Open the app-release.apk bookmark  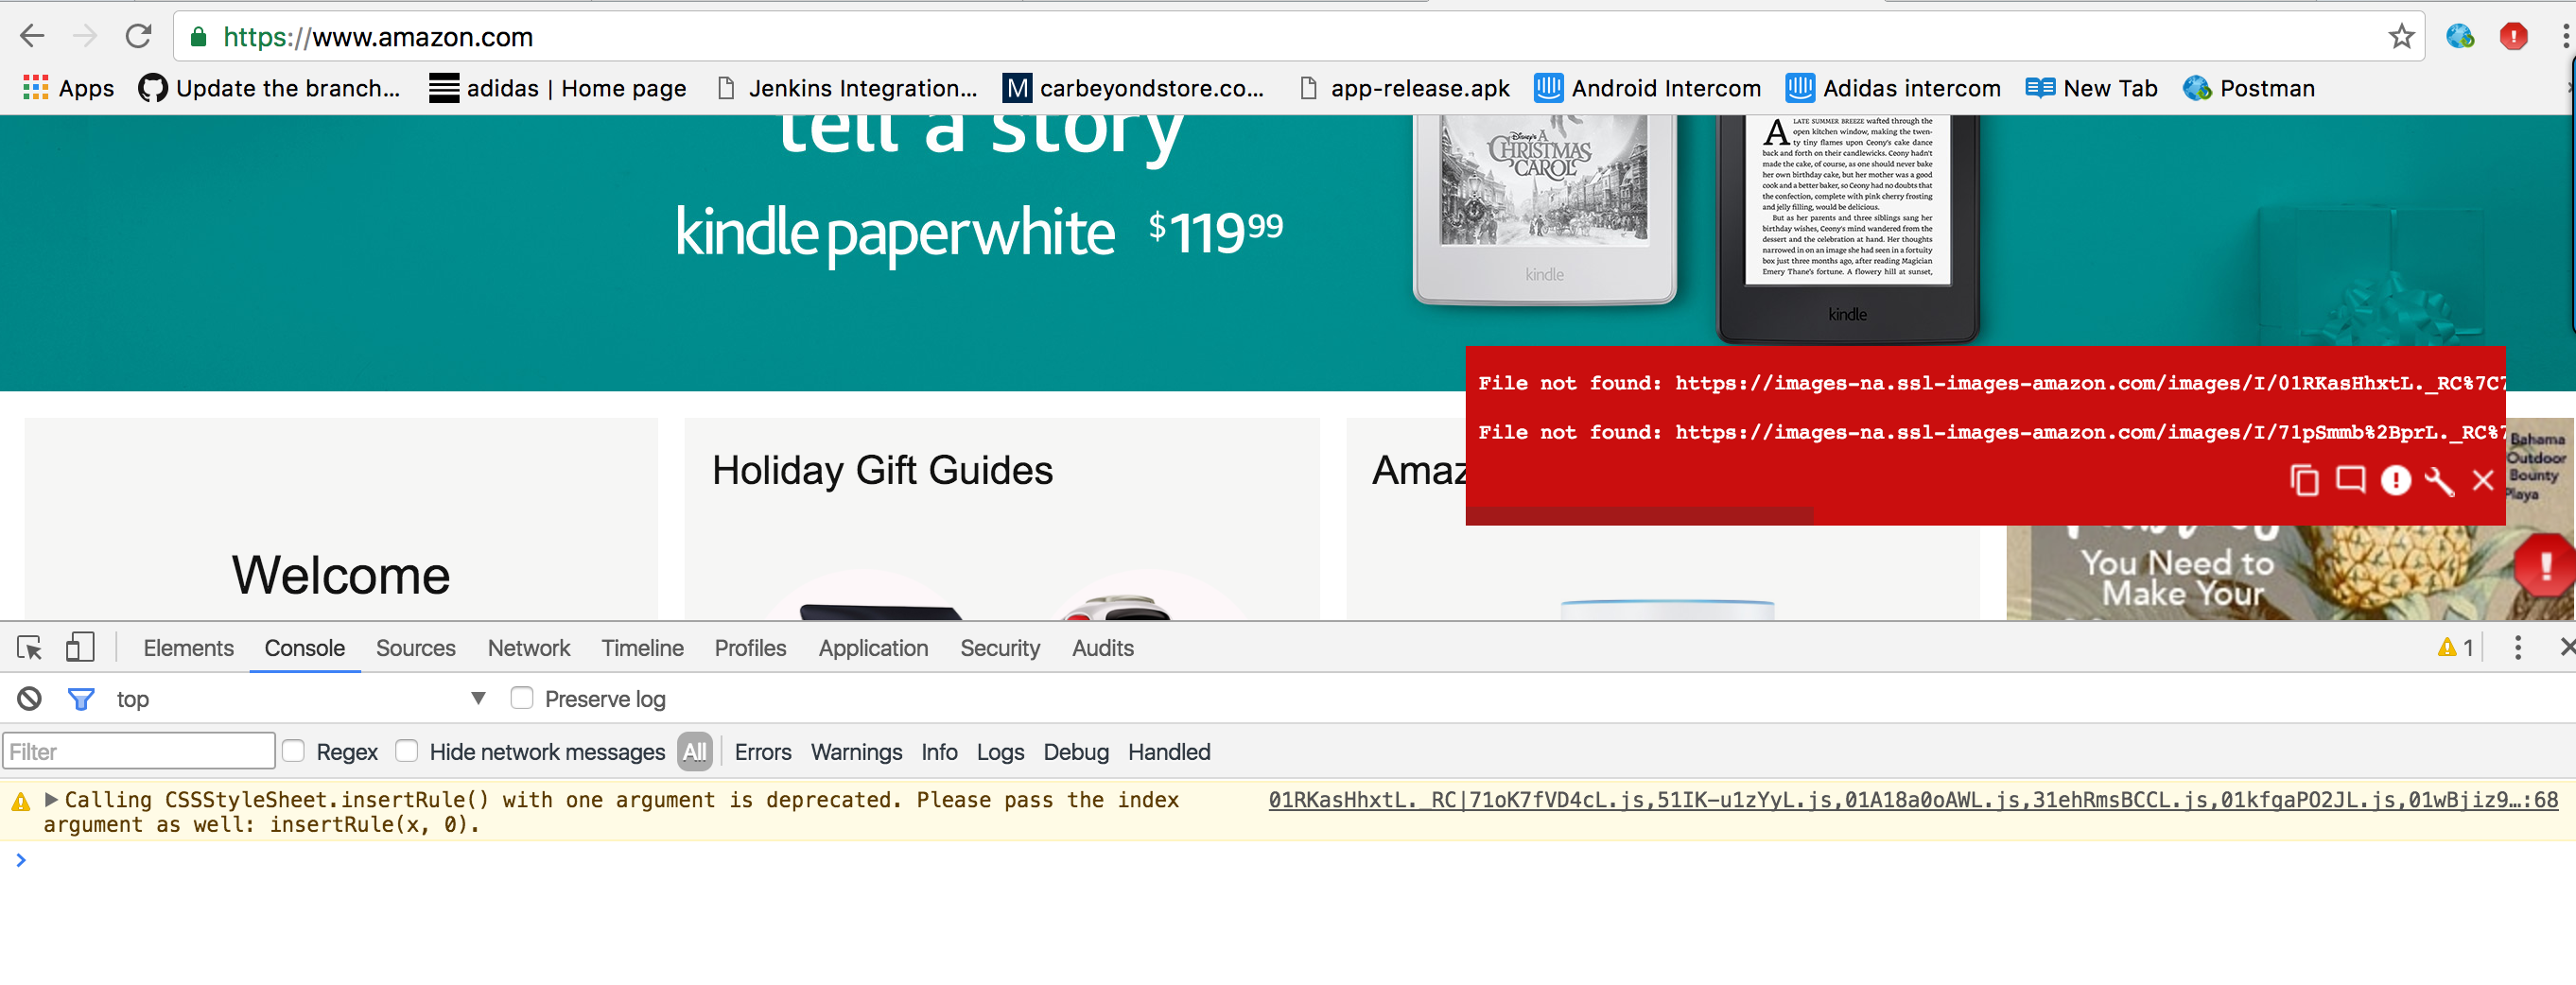click(x=1404, y=88)
